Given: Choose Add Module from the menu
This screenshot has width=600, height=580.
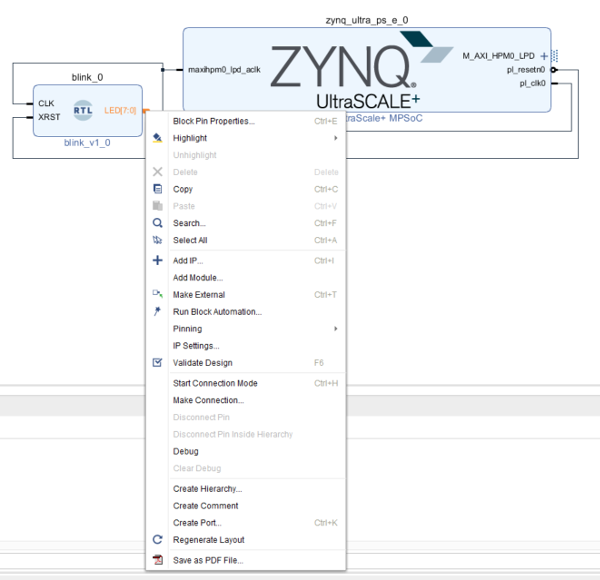Looking at the screenshot, I should [198, 277].
